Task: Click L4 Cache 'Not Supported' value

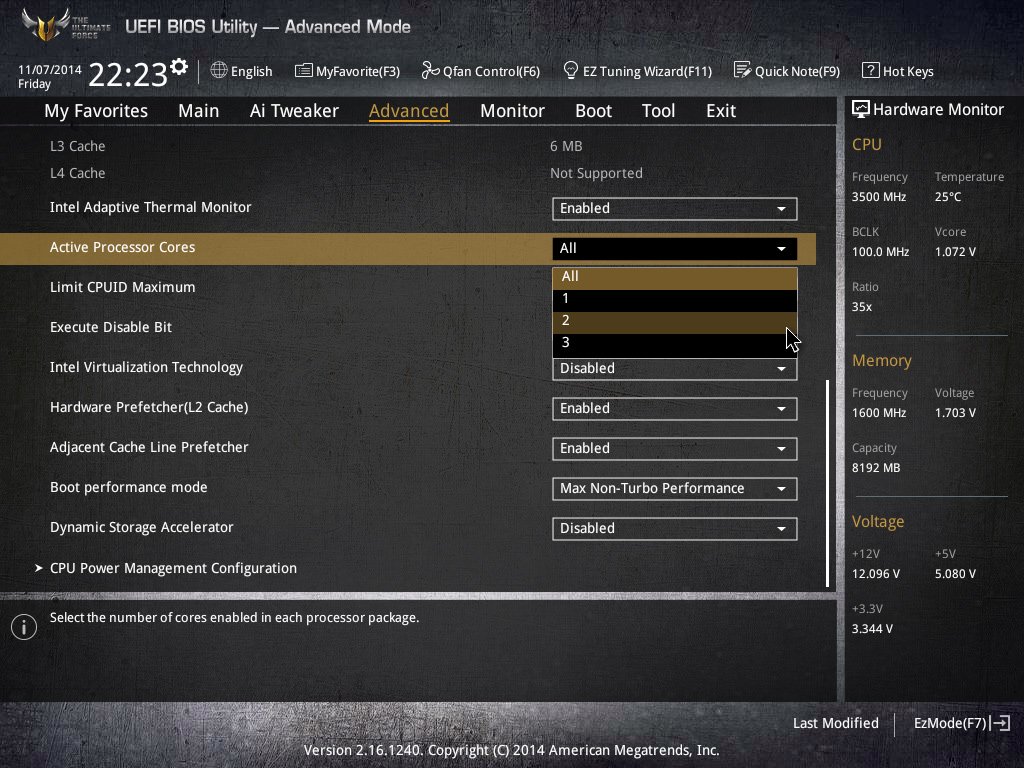Action: (596, 173)
